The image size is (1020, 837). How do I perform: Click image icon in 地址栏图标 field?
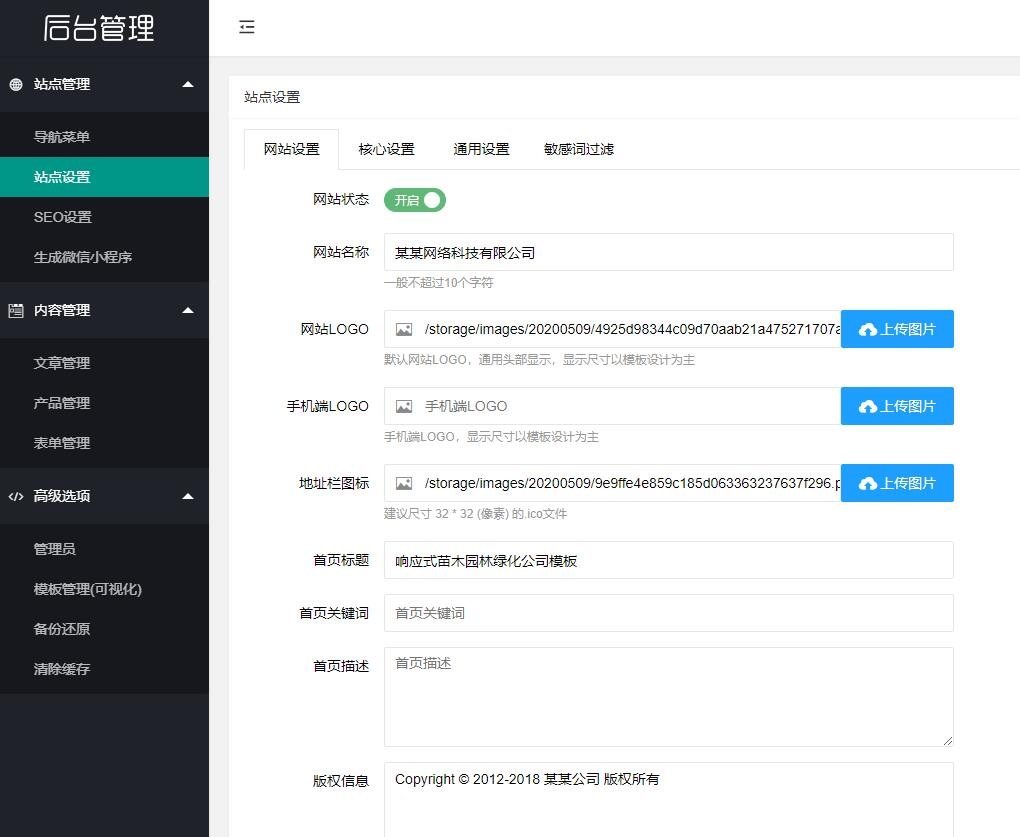[404, 483]
